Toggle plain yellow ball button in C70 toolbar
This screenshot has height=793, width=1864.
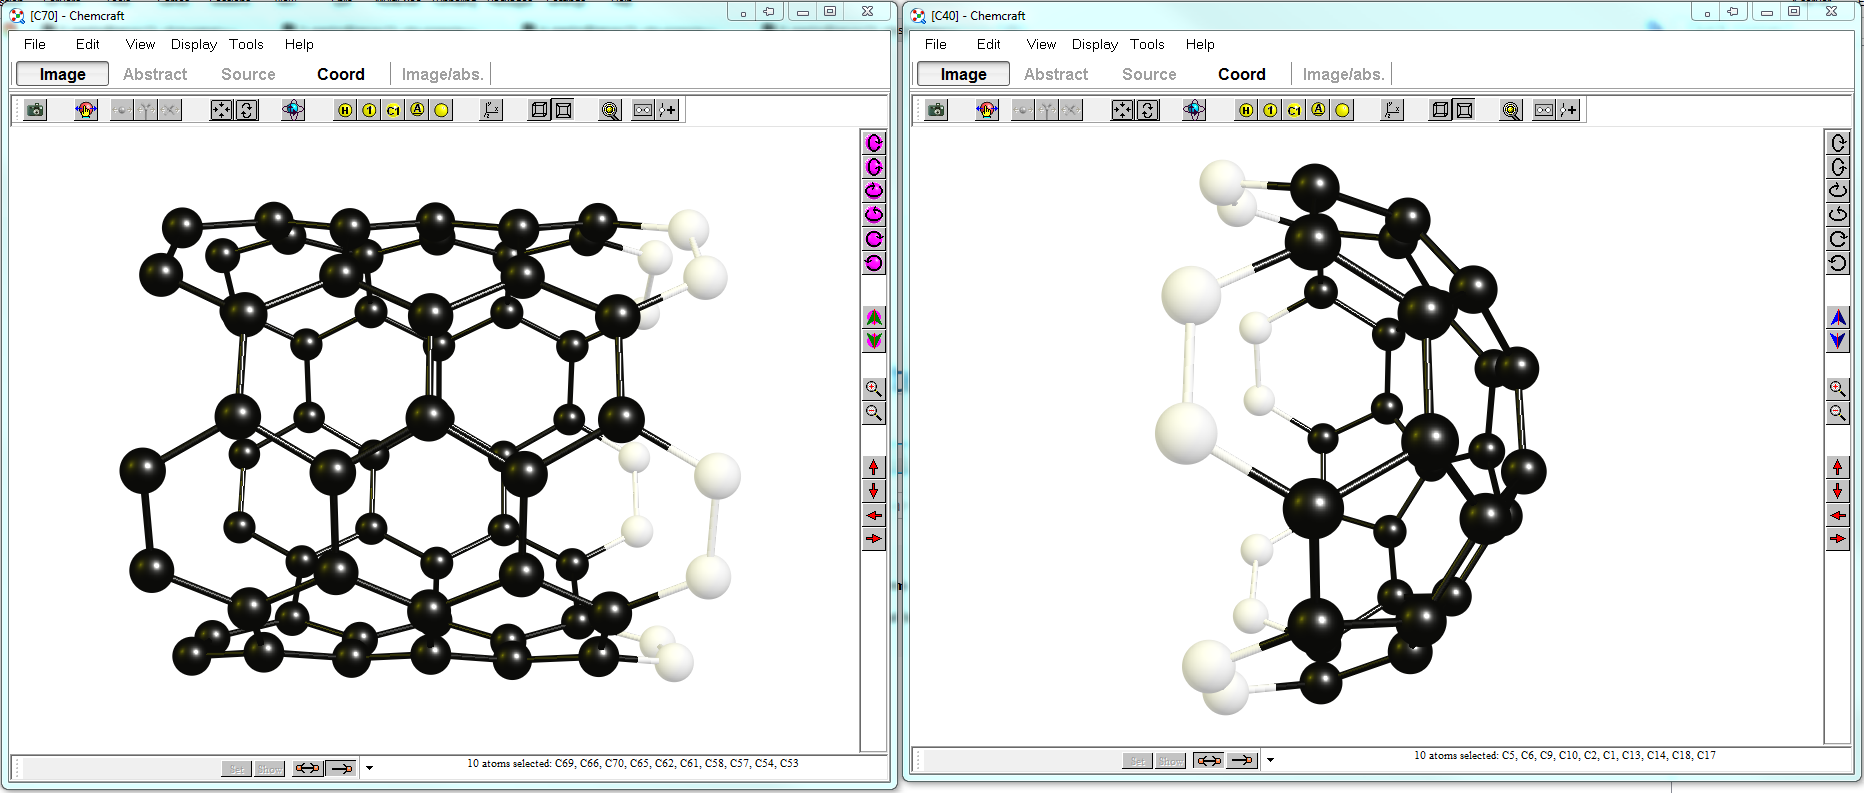click(x=441, y=110)
